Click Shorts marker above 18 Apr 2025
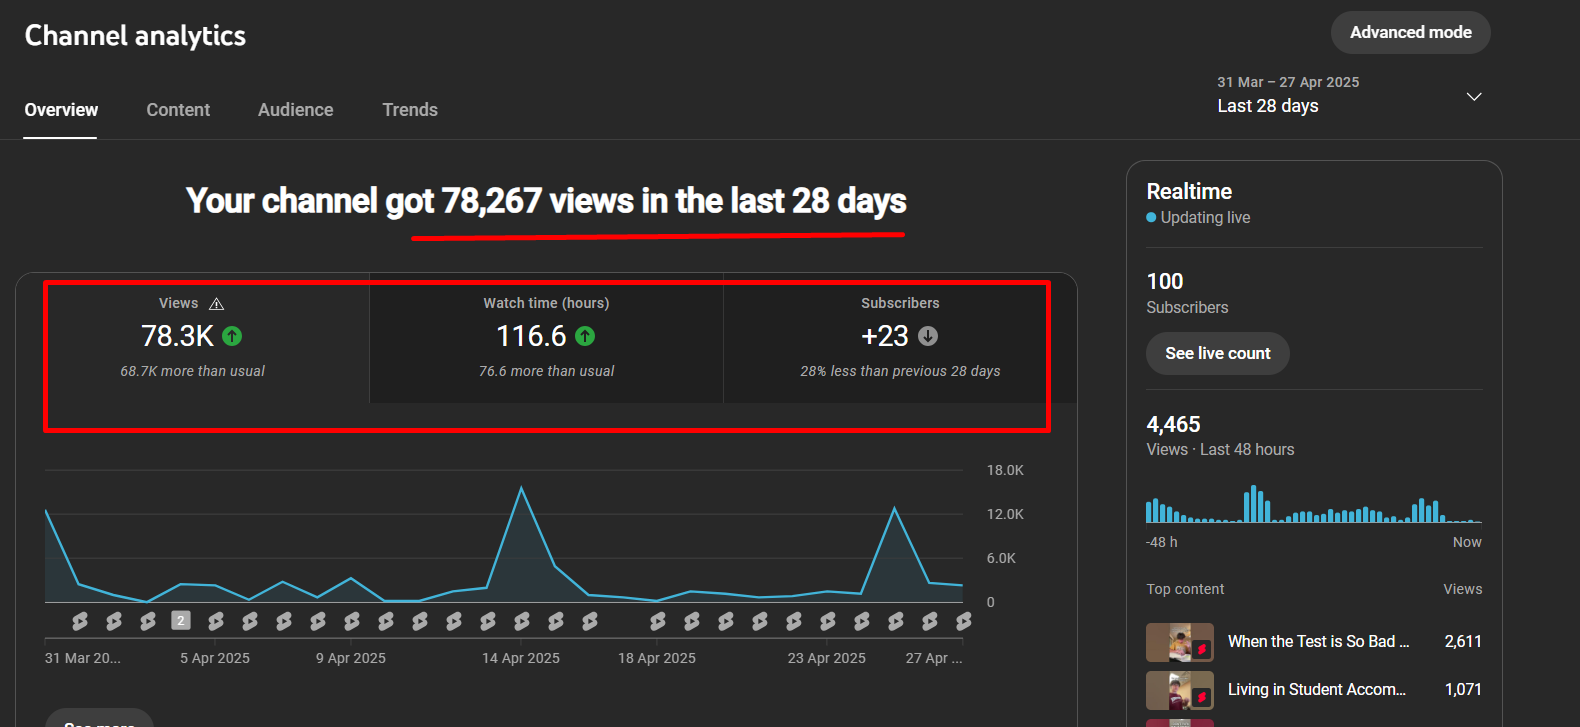Image resolution: width=1580 pixels, height=727 pixels. (658, 621)
